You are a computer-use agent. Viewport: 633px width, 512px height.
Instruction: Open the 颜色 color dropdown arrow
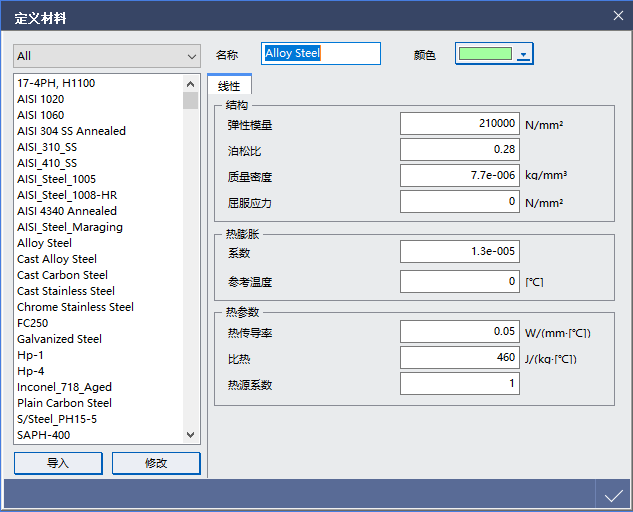[523, 54]
